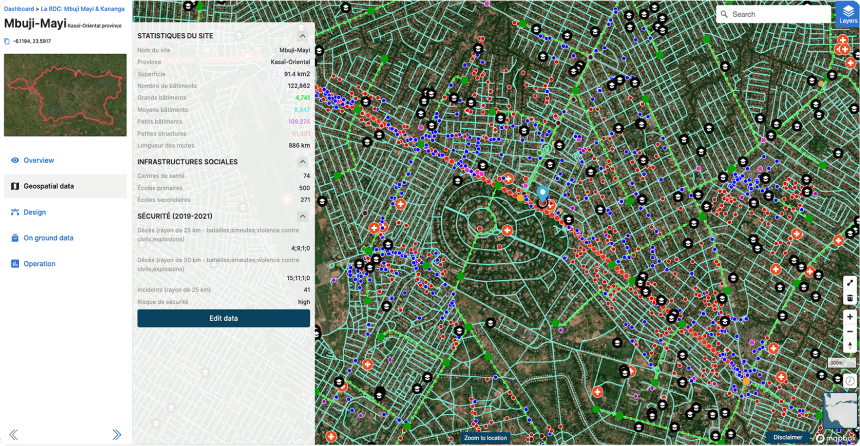The height and width of the screenshot is (446, 860).
Task: Collapse the Sécurité (2019-2021) section
Action: pyautogui.click(x=303, y=215)
